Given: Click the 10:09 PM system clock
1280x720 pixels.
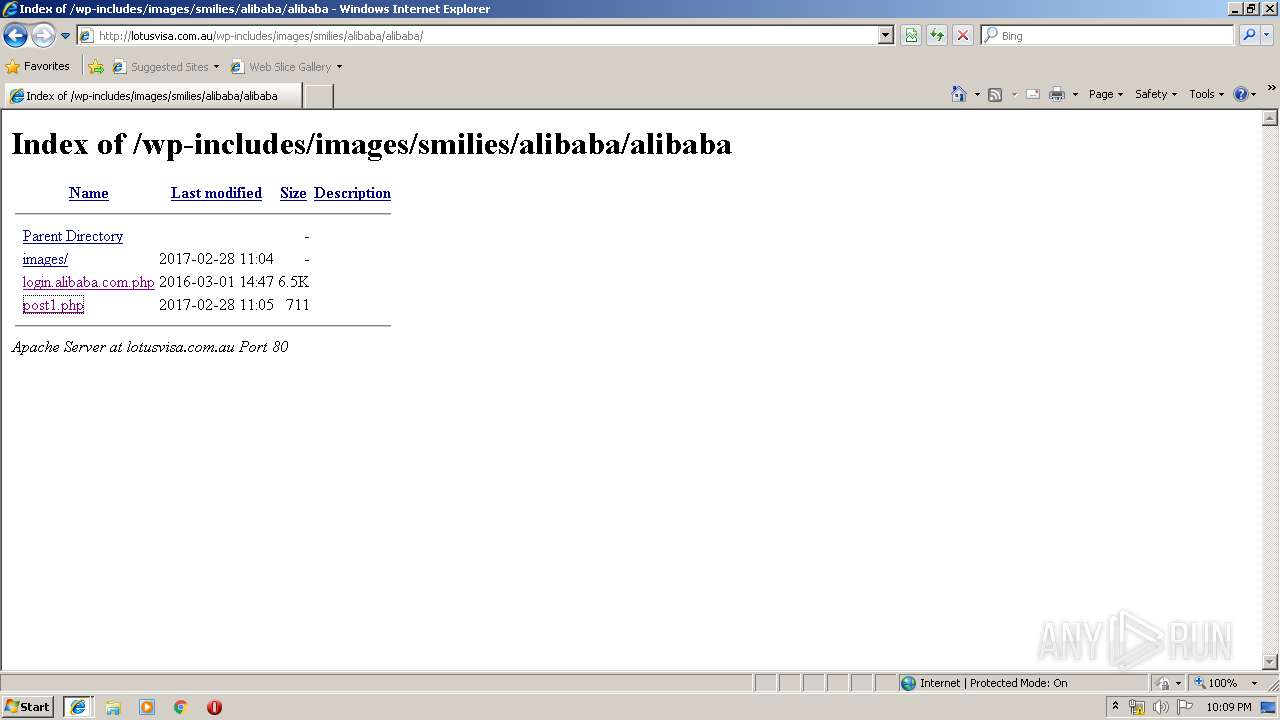Looking at the screenshot, I should 1229,707.
